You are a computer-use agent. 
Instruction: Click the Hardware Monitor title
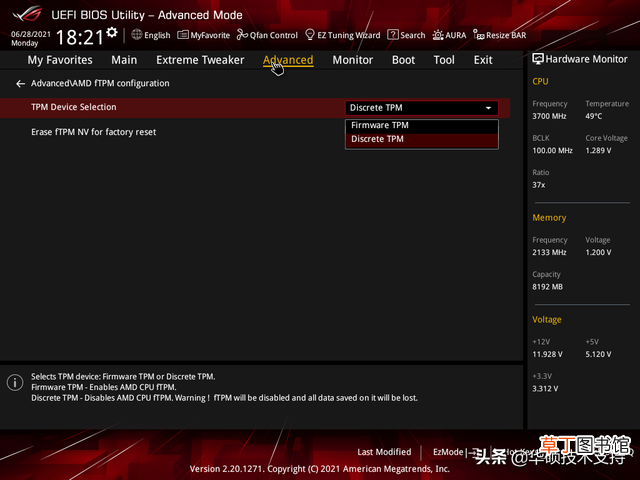coord(586,59)
